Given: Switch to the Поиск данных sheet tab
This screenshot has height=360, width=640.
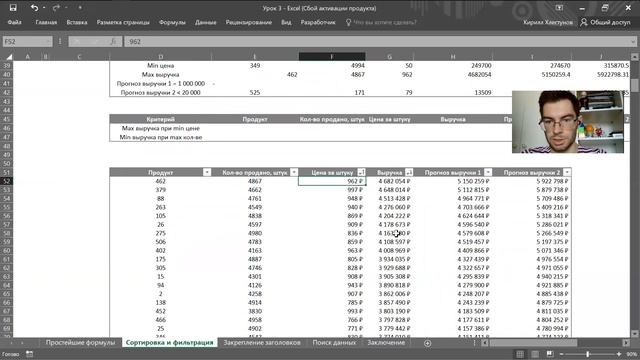Looking at the screenshot, I should tap(334, 343).
